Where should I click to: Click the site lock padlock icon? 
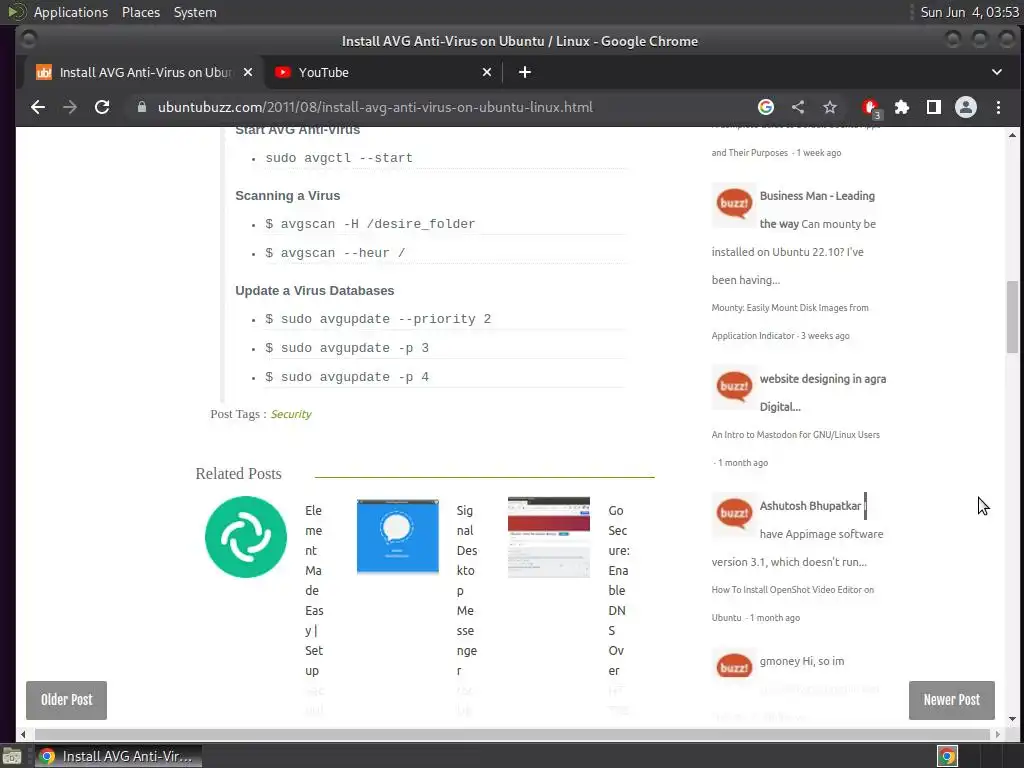point(142,106)
